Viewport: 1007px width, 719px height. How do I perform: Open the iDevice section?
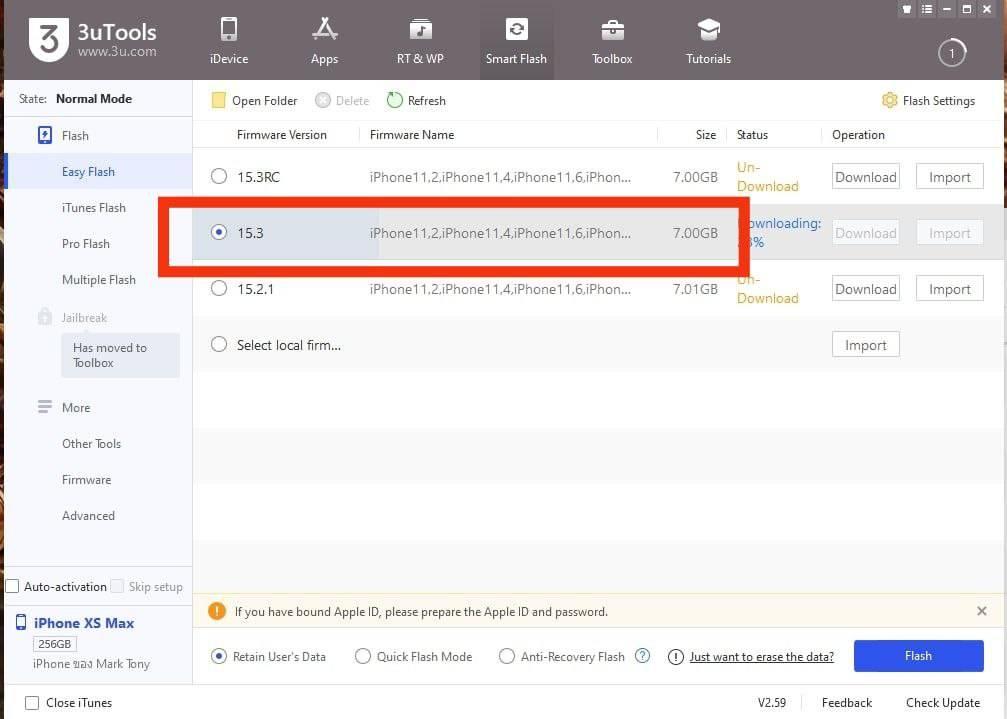[x=229, y=40]
